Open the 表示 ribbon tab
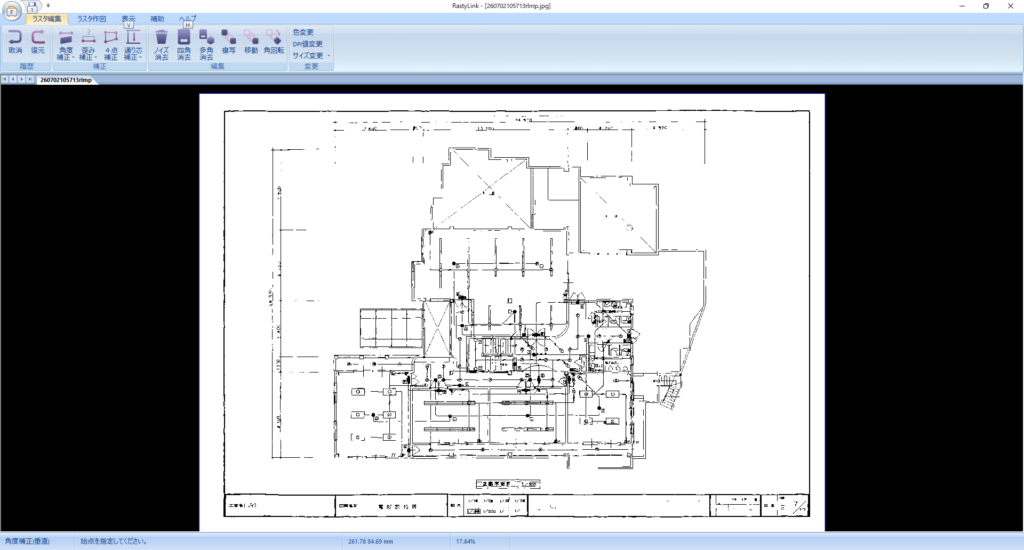 129,19
